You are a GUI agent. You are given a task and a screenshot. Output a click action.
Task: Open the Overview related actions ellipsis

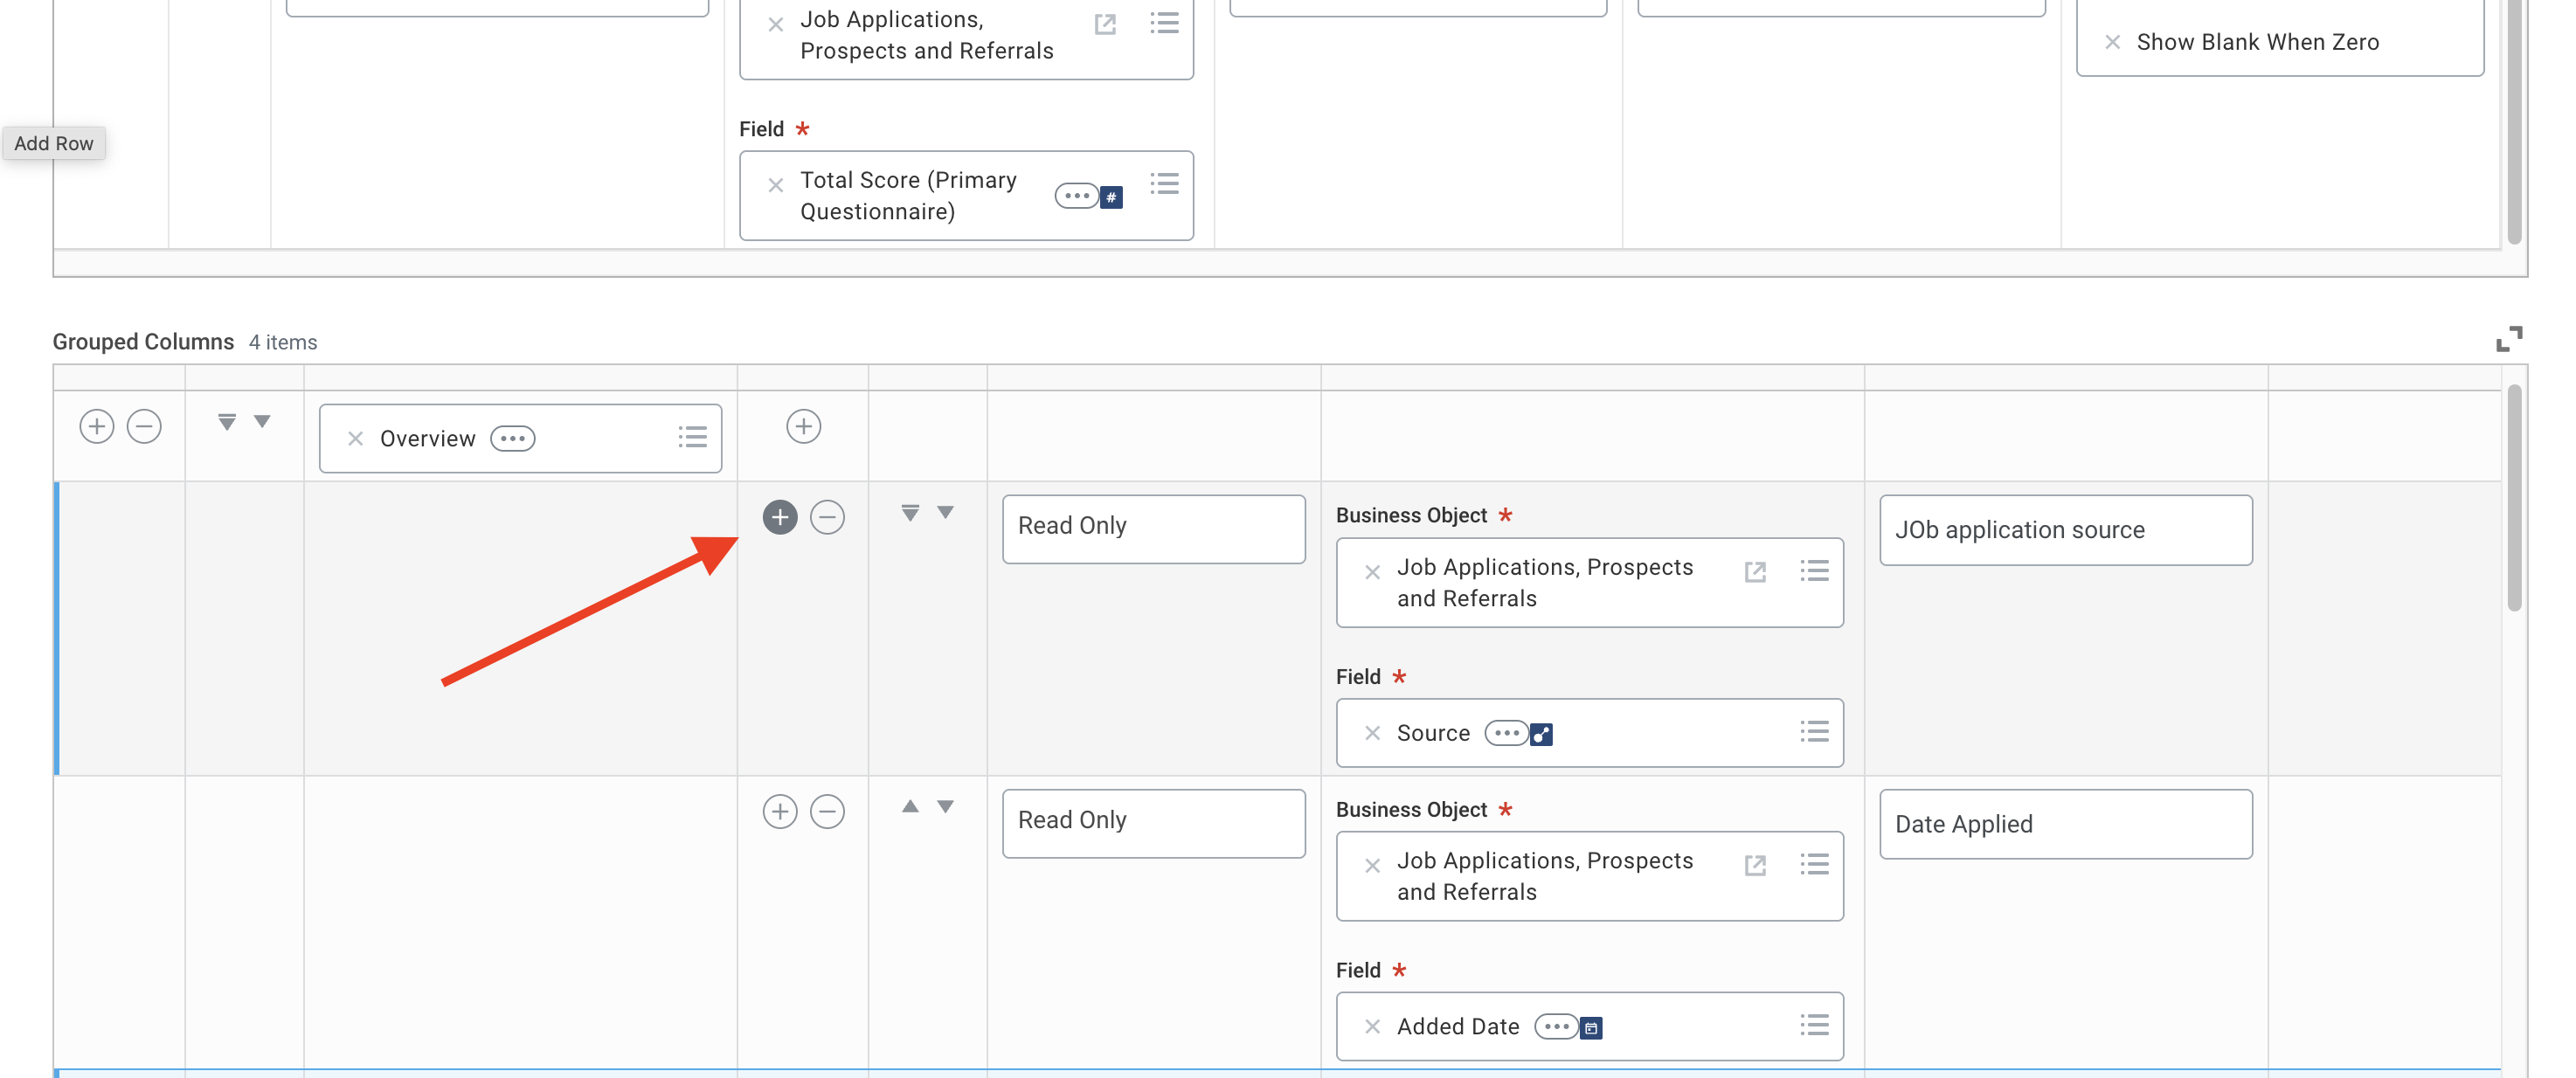click(x=512, y=438)
